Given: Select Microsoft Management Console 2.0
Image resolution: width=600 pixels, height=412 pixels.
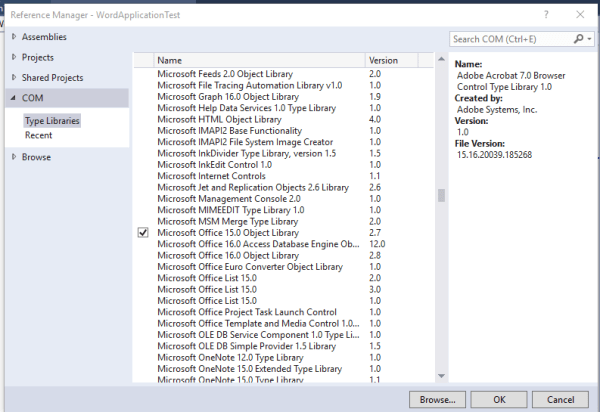Looking at the screenshot, I should coord(284,199).
